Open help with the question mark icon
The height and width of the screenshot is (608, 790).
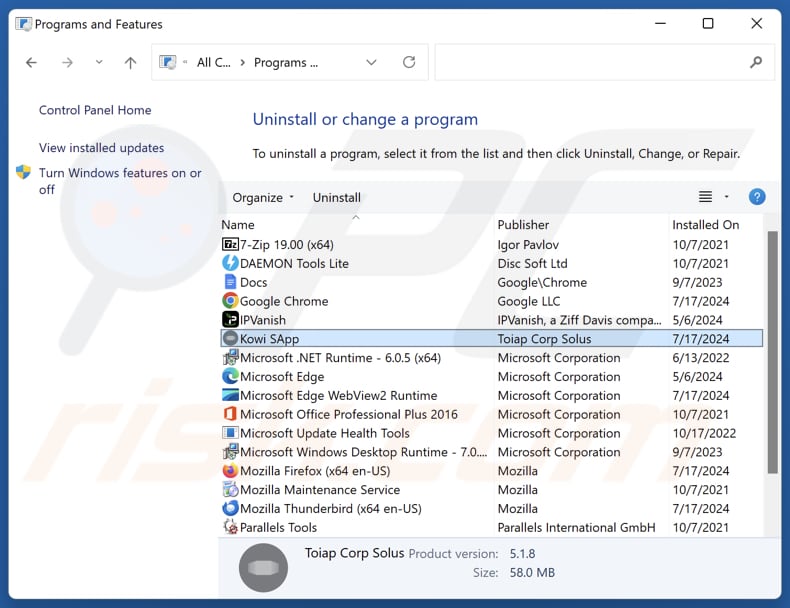[757, 197]
